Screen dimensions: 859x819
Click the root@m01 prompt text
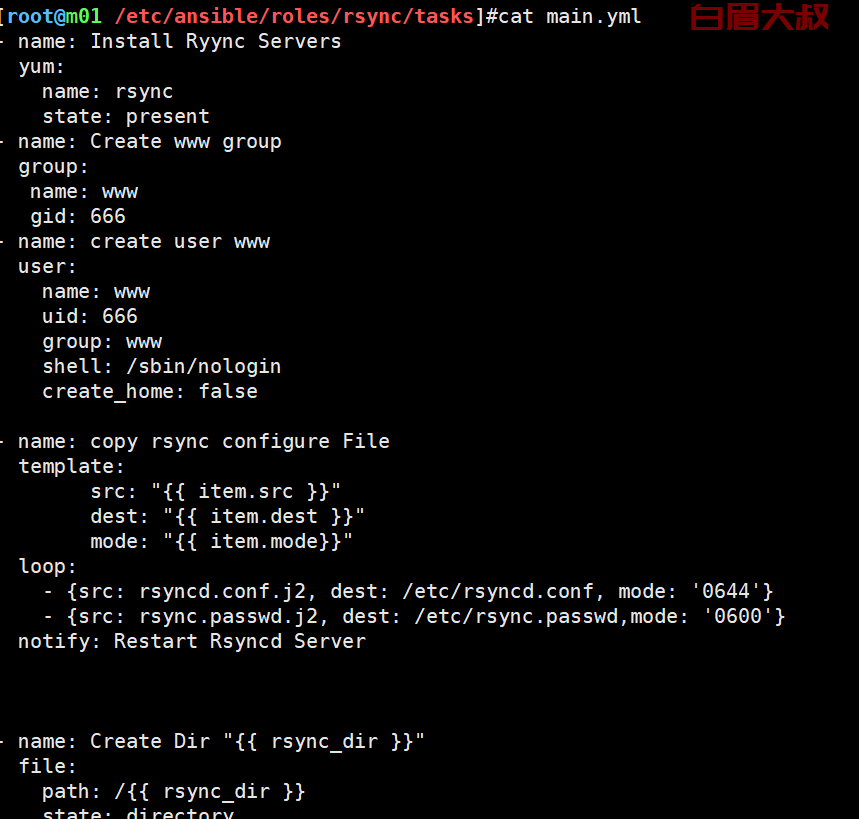tap(54, 16)
